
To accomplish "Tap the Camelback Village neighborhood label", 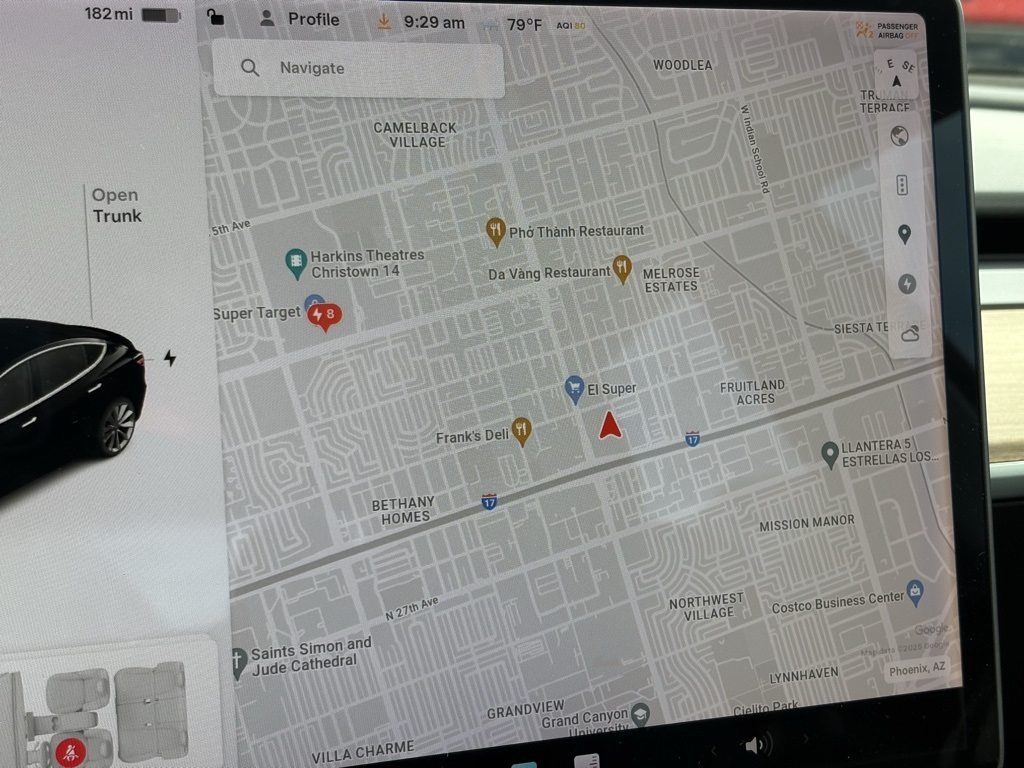I will [415, 135].
